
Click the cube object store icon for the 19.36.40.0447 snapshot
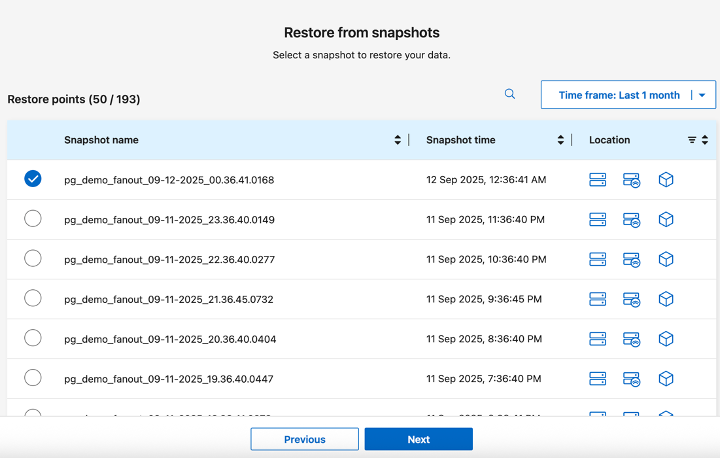666,378
